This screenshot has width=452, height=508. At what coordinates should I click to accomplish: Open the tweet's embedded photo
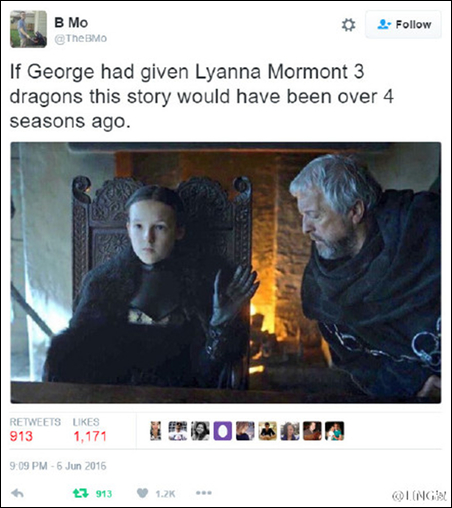[226, 273]
